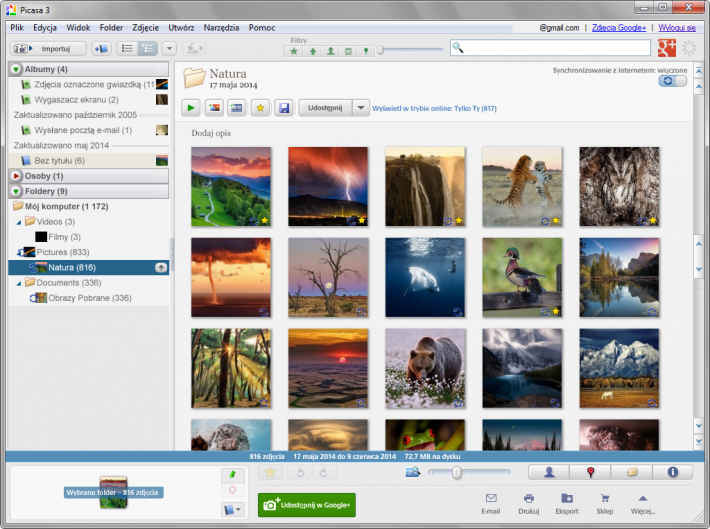Screen dimensions: 710x529
Task: Switch to tree folder view
Action: (148, 48)
